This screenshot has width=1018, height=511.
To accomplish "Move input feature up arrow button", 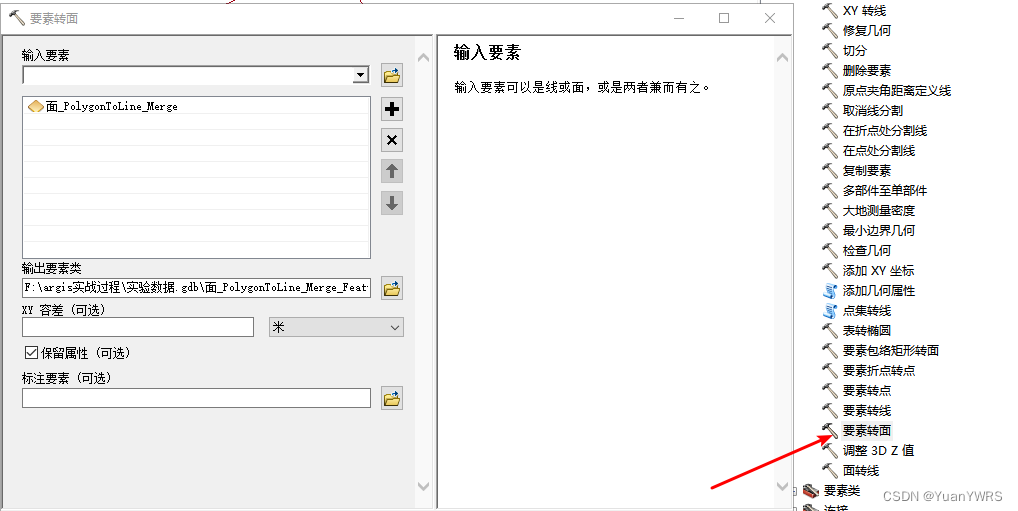I will tap(391, 171).
